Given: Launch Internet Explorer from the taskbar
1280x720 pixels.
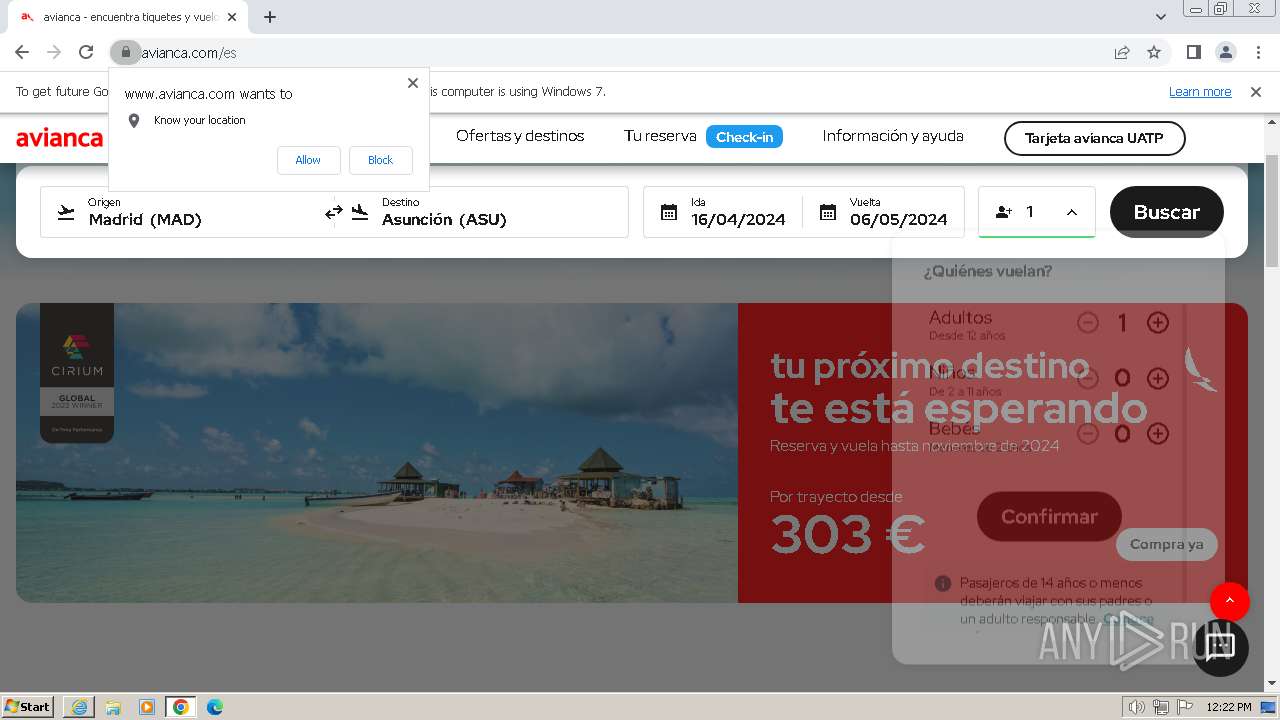Looking at the screenshot, I should [79, 707].
